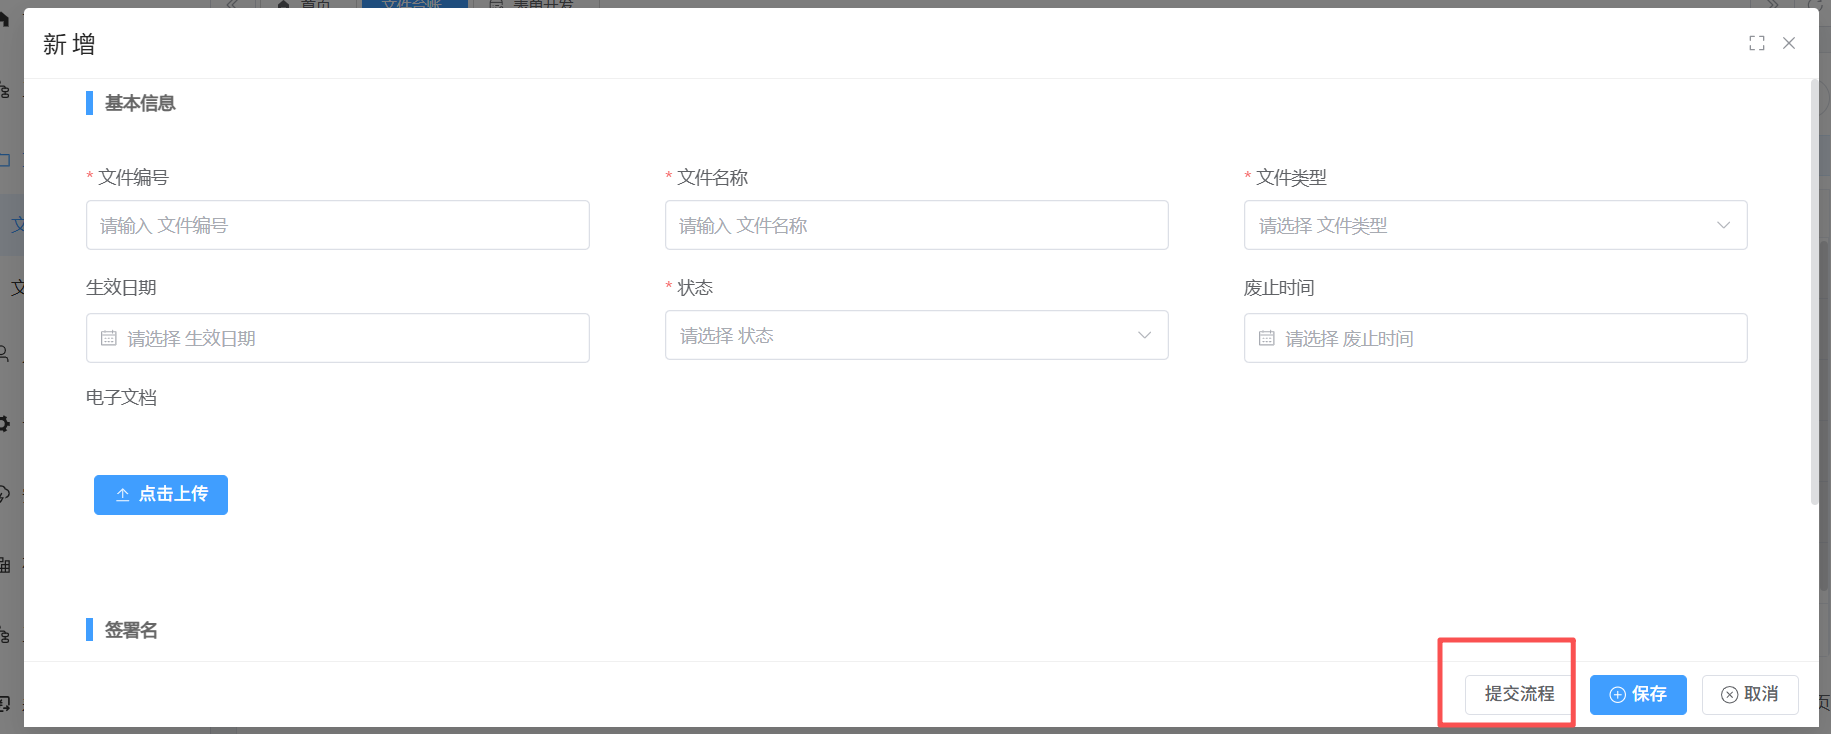
Task: Click the upload arrow on 点击上传
Action: (x=123, y=495)
